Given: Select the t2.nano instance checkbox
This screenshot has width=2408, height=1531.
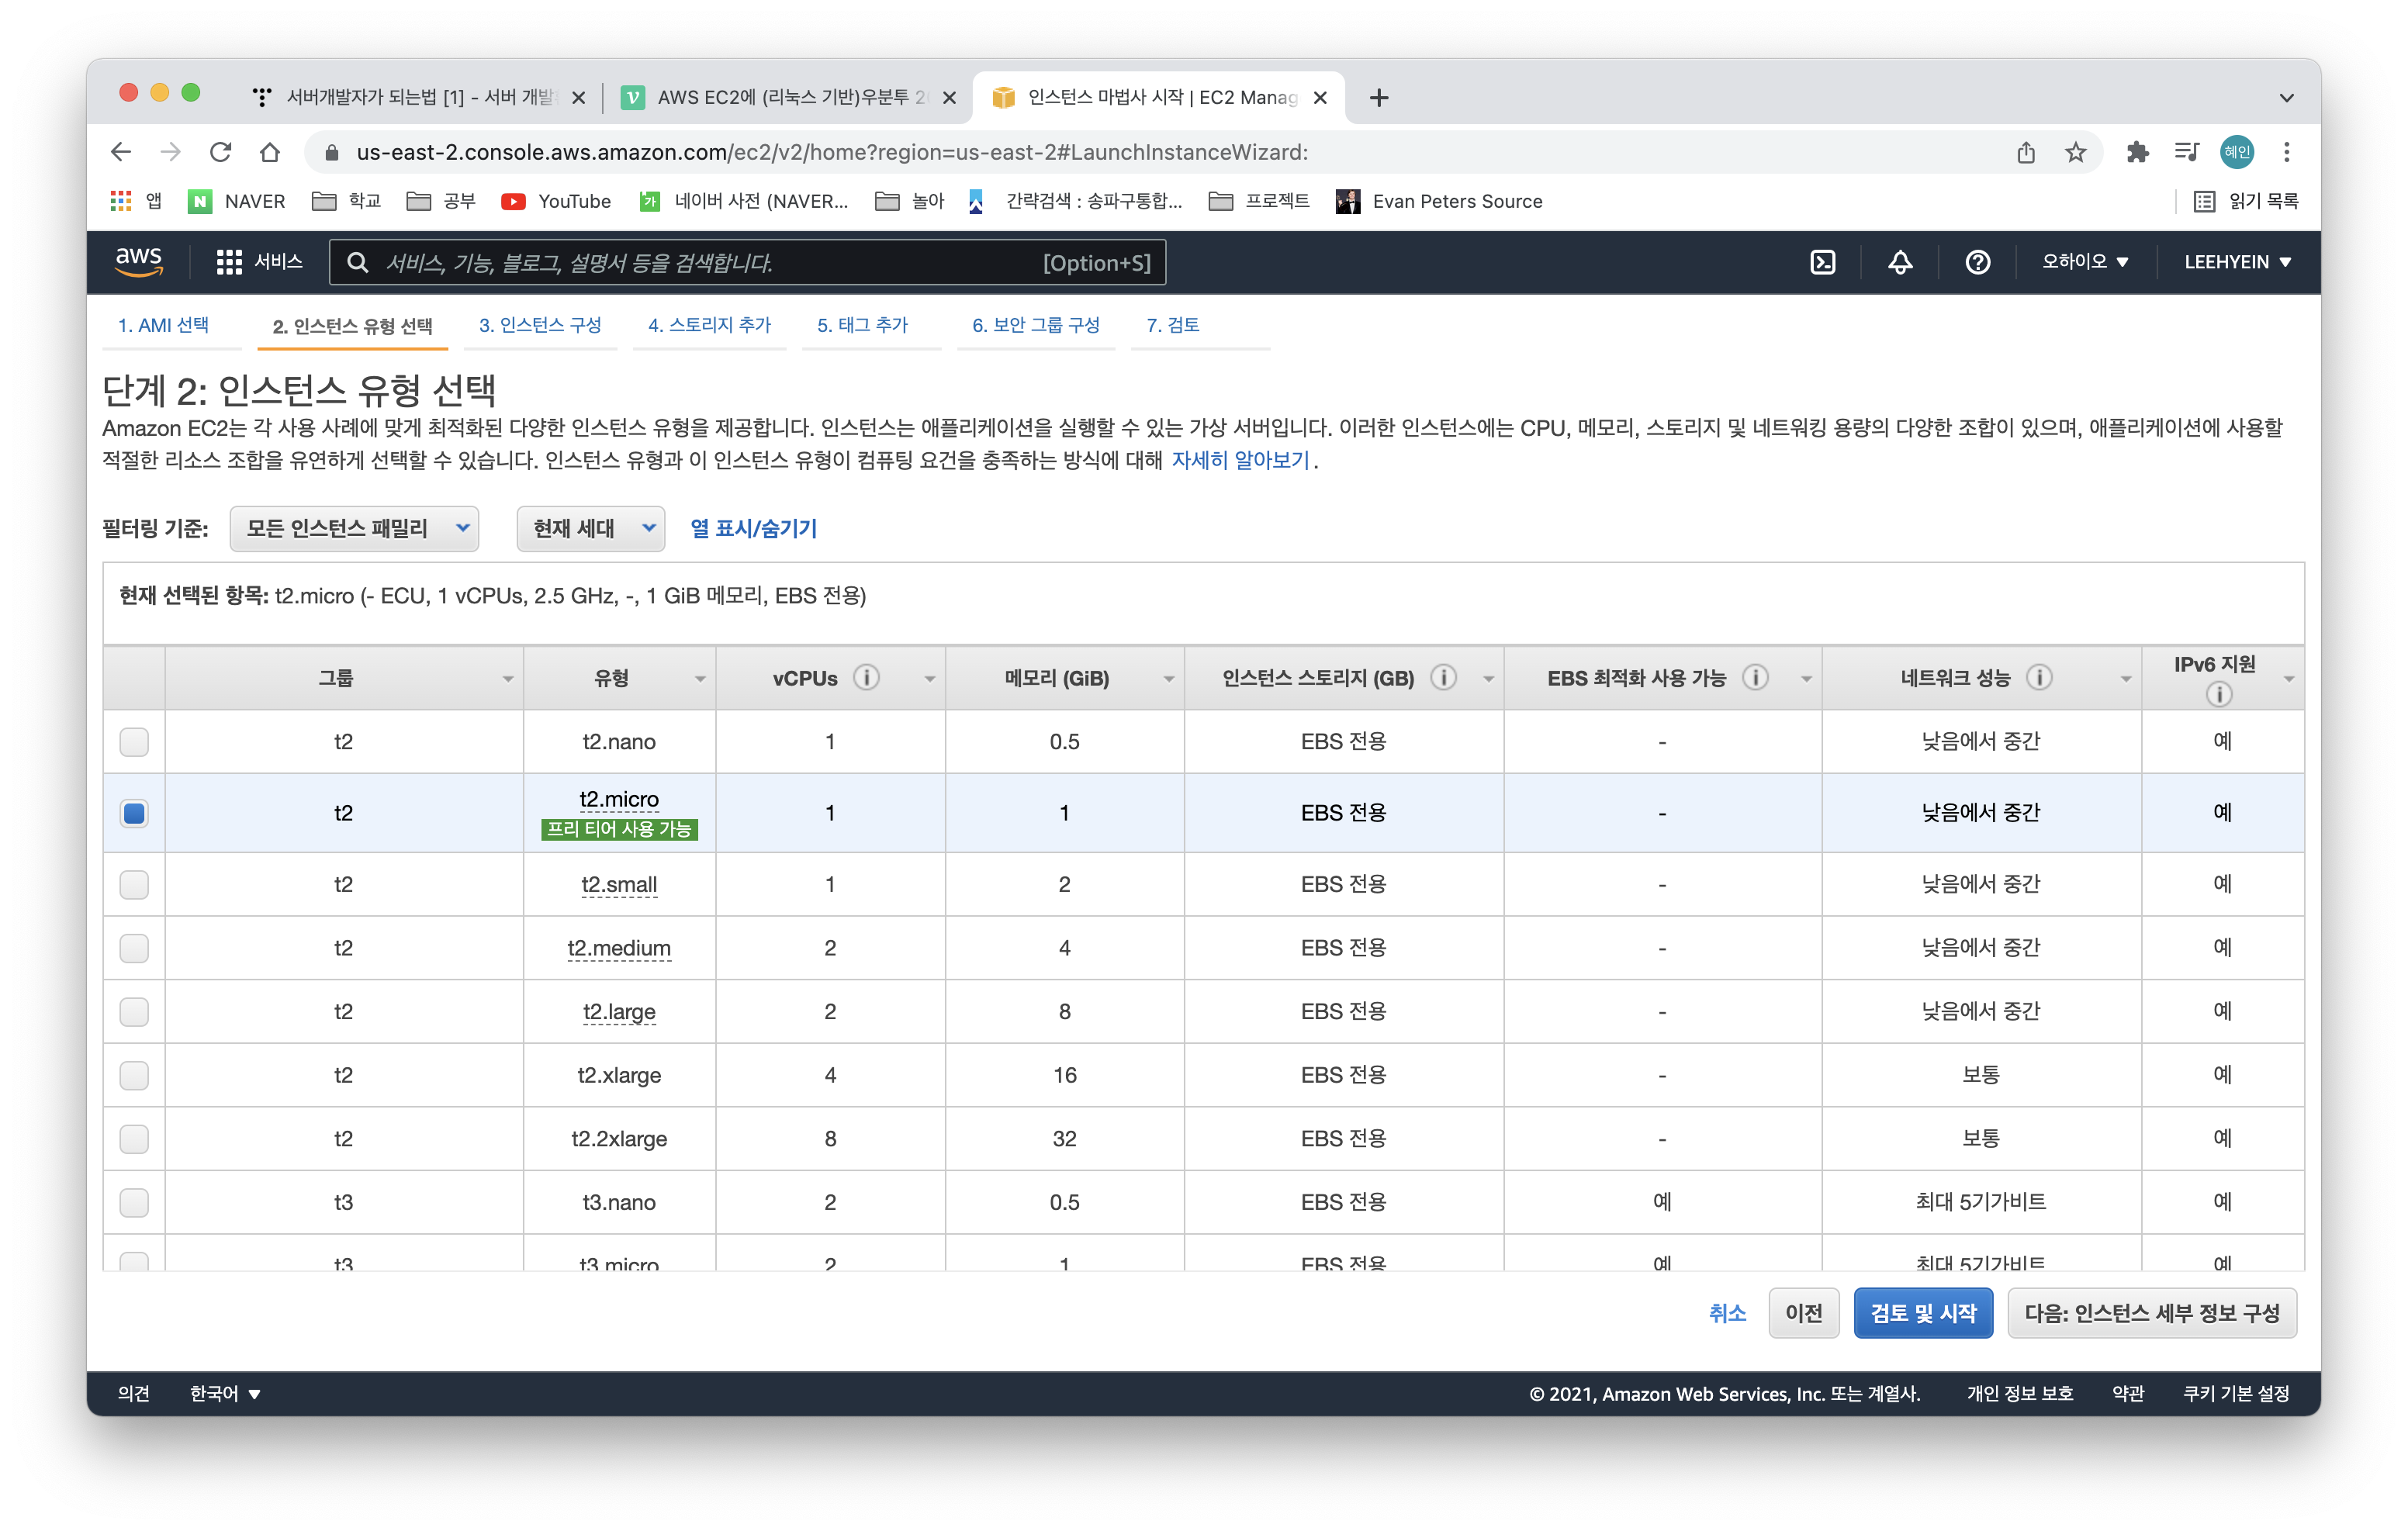Looking at the screenshot, I should (x=134, y=742).
